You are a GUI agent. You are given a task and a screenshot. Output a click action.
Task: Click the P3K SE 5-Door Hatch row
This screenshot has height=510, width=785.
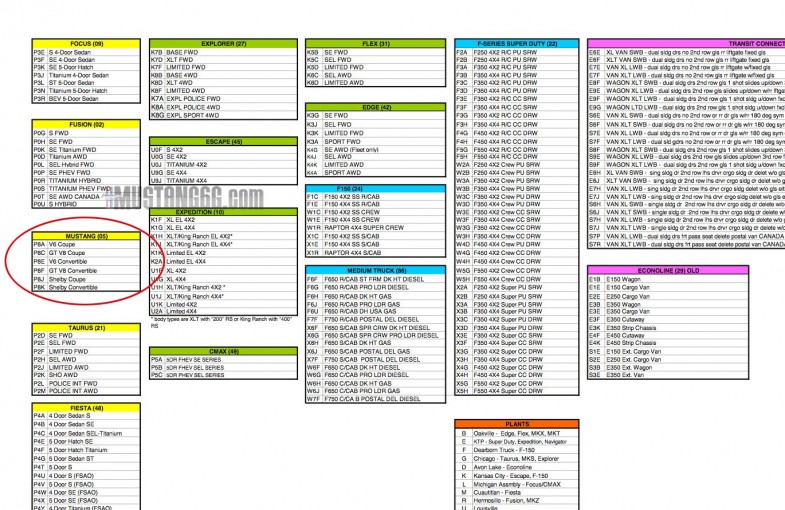pos(86,67)
